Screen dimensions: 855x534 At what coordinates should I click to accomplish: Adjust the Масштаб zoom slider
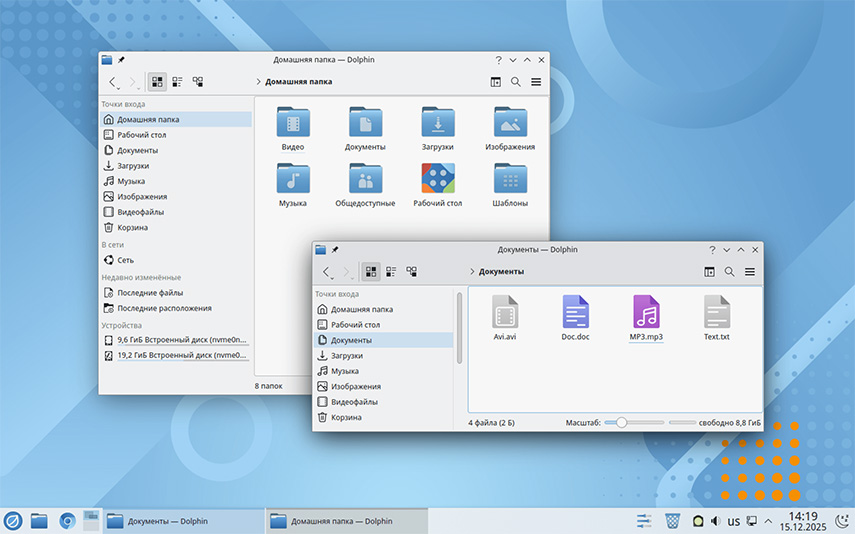click(x=622, y=423)
